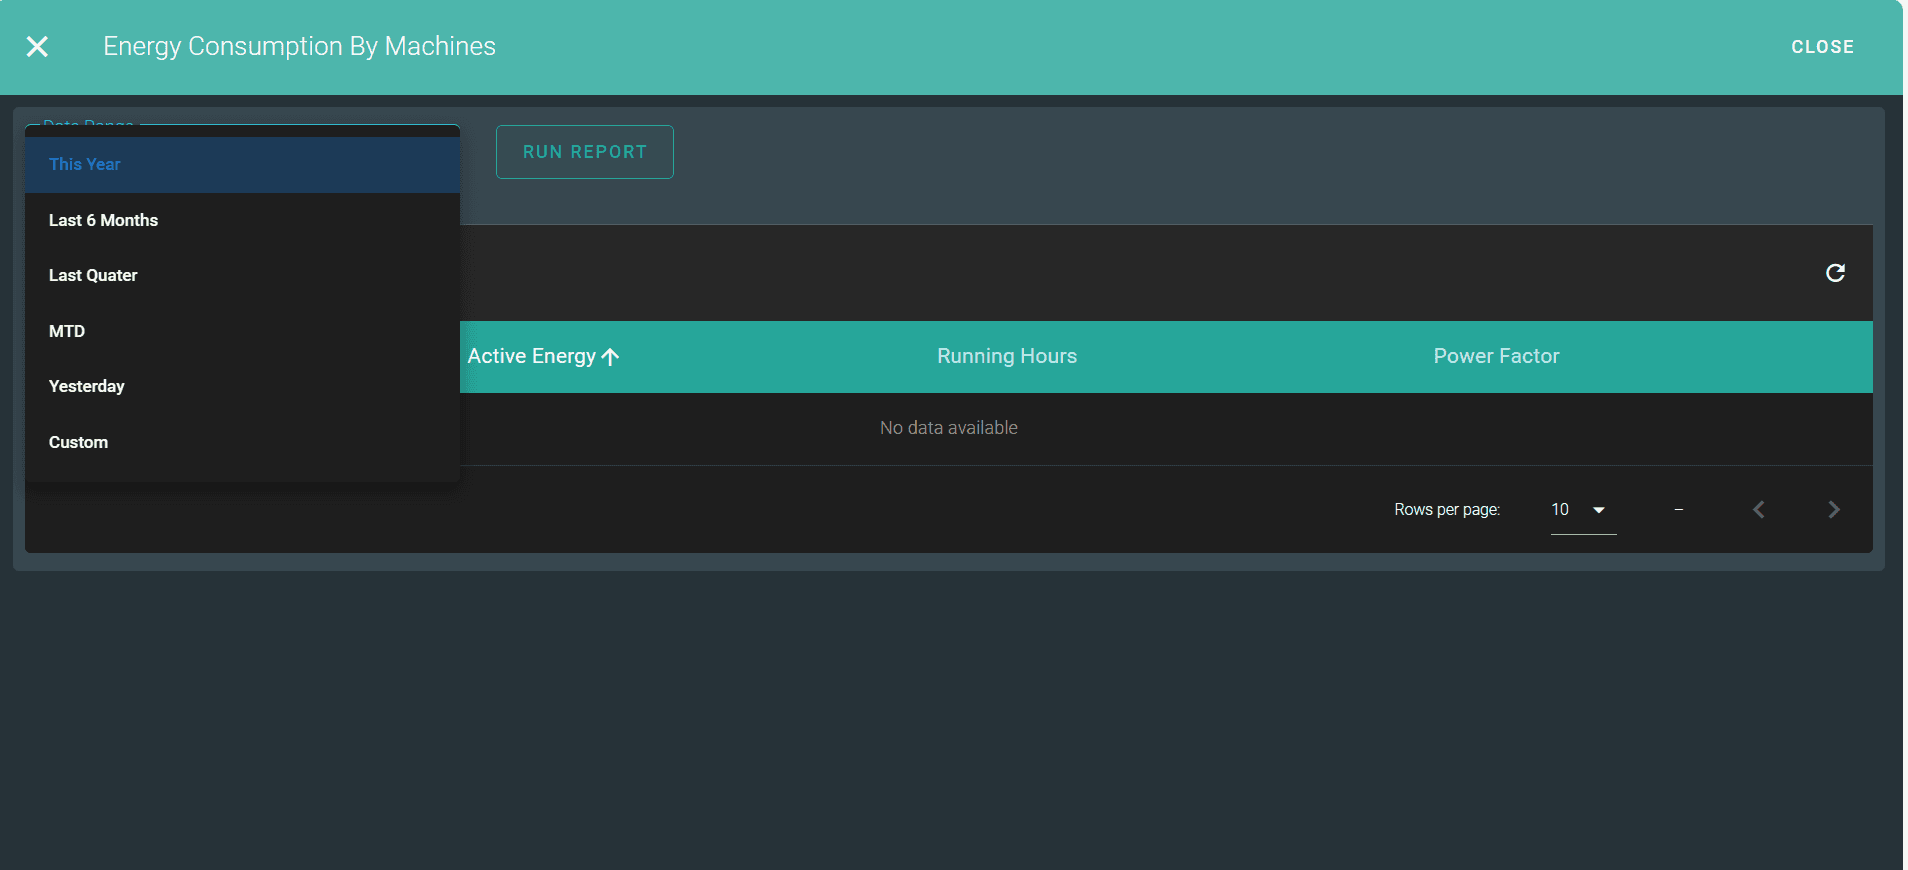Image resolution: width=1908 pixels, height=870 pixels.
Task: Sort by the Active Energy column
Action: click(x=543, y=357)
